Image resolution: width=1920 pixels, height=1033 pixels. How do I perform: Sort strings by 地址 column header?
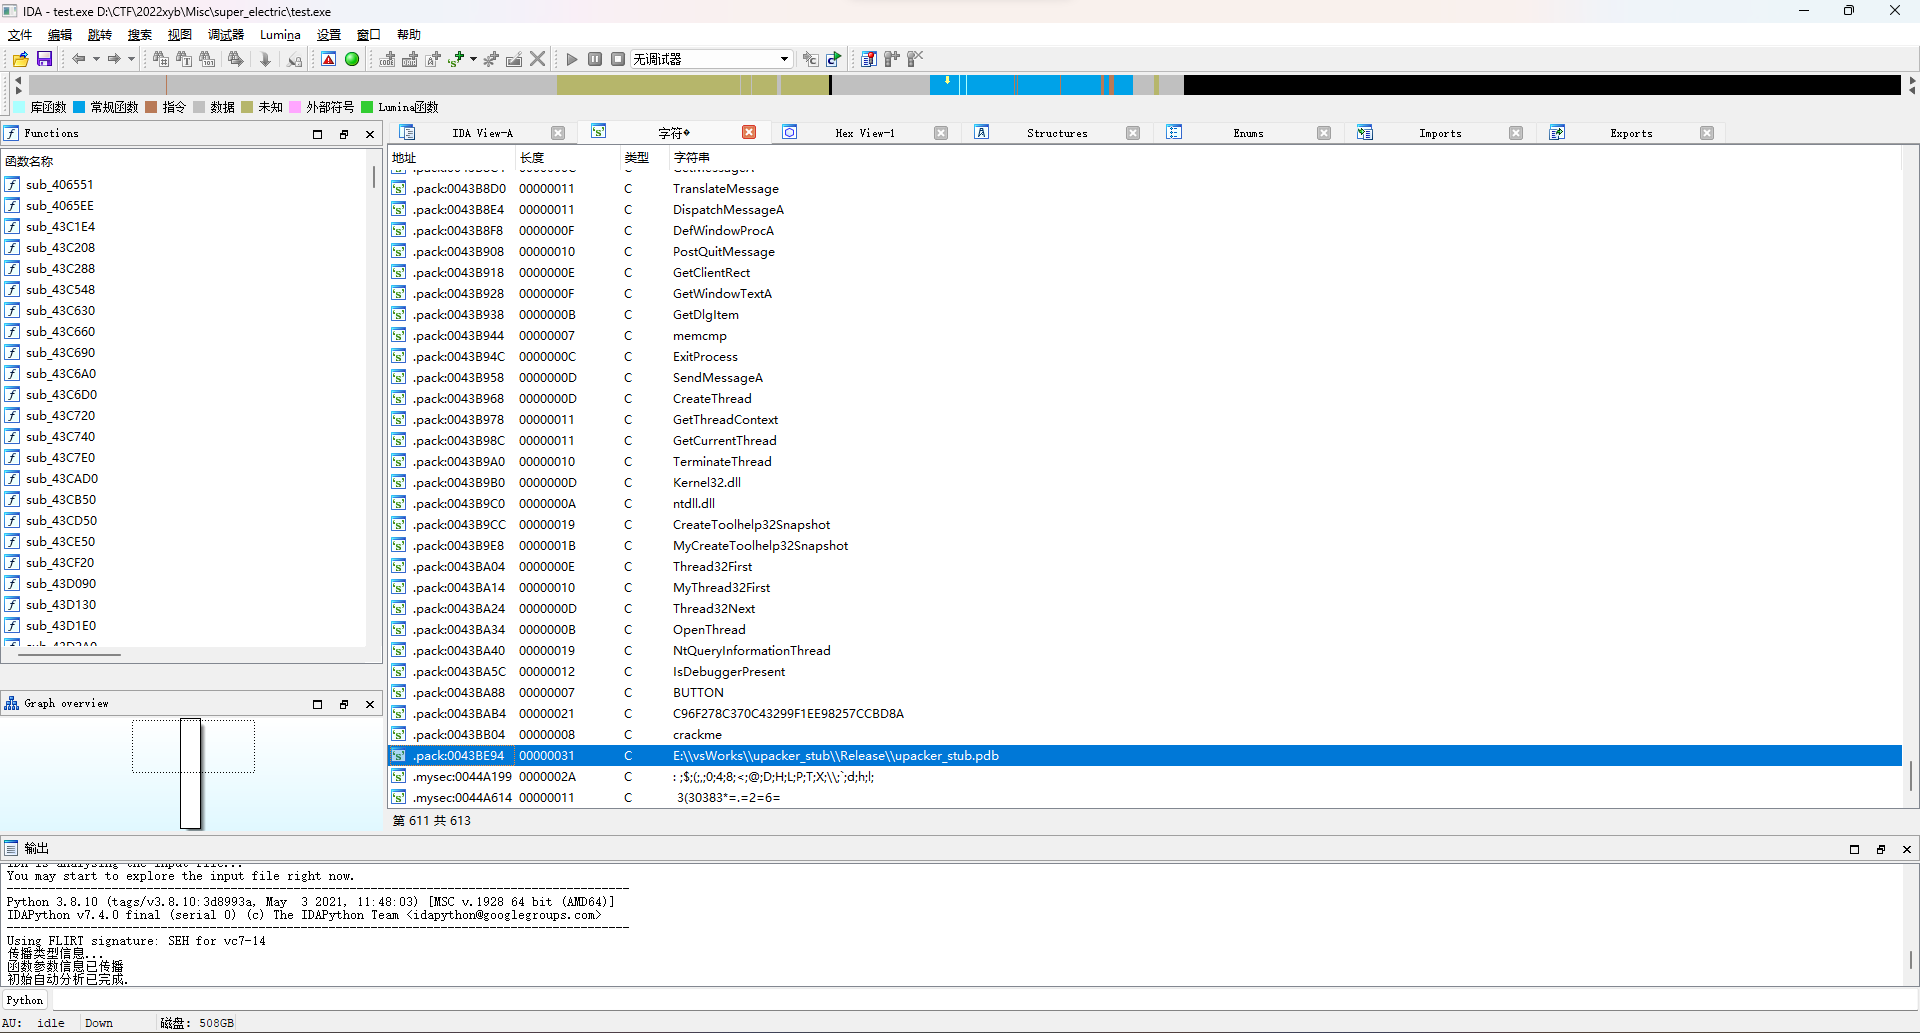[x=450, y=157]
